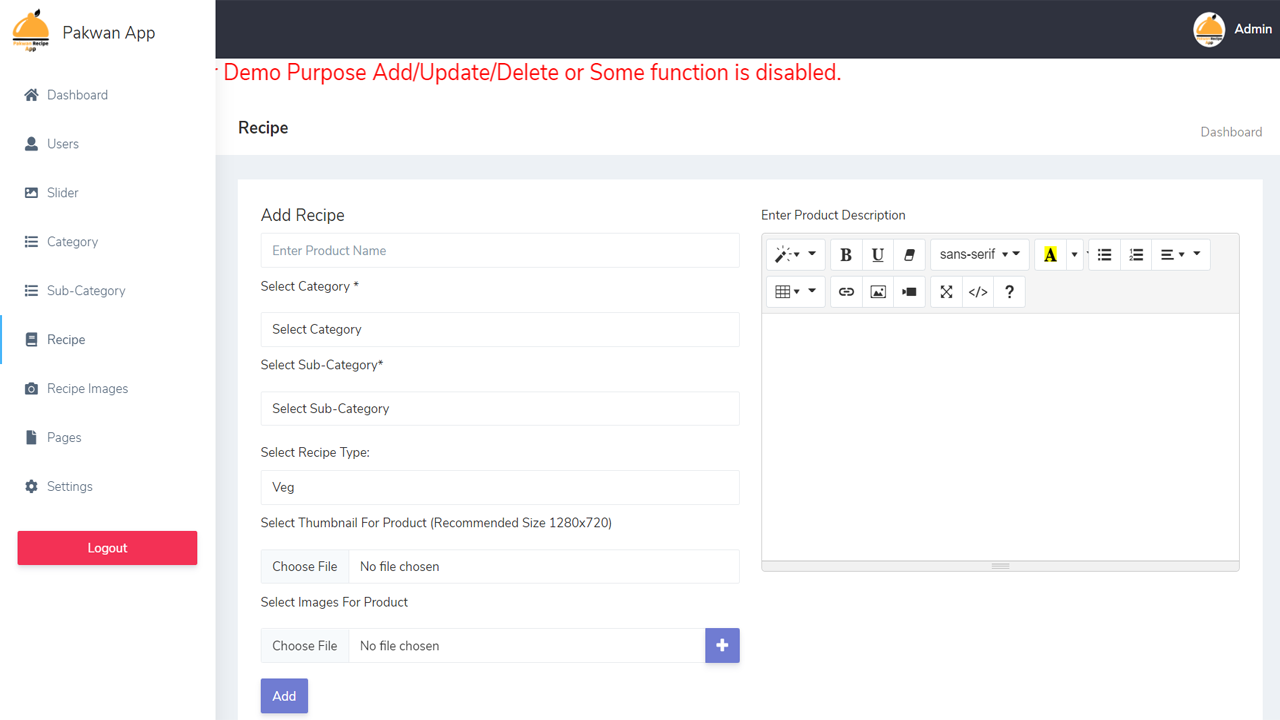
Task: Focus the Enter Product Name field
Action: 500,251
